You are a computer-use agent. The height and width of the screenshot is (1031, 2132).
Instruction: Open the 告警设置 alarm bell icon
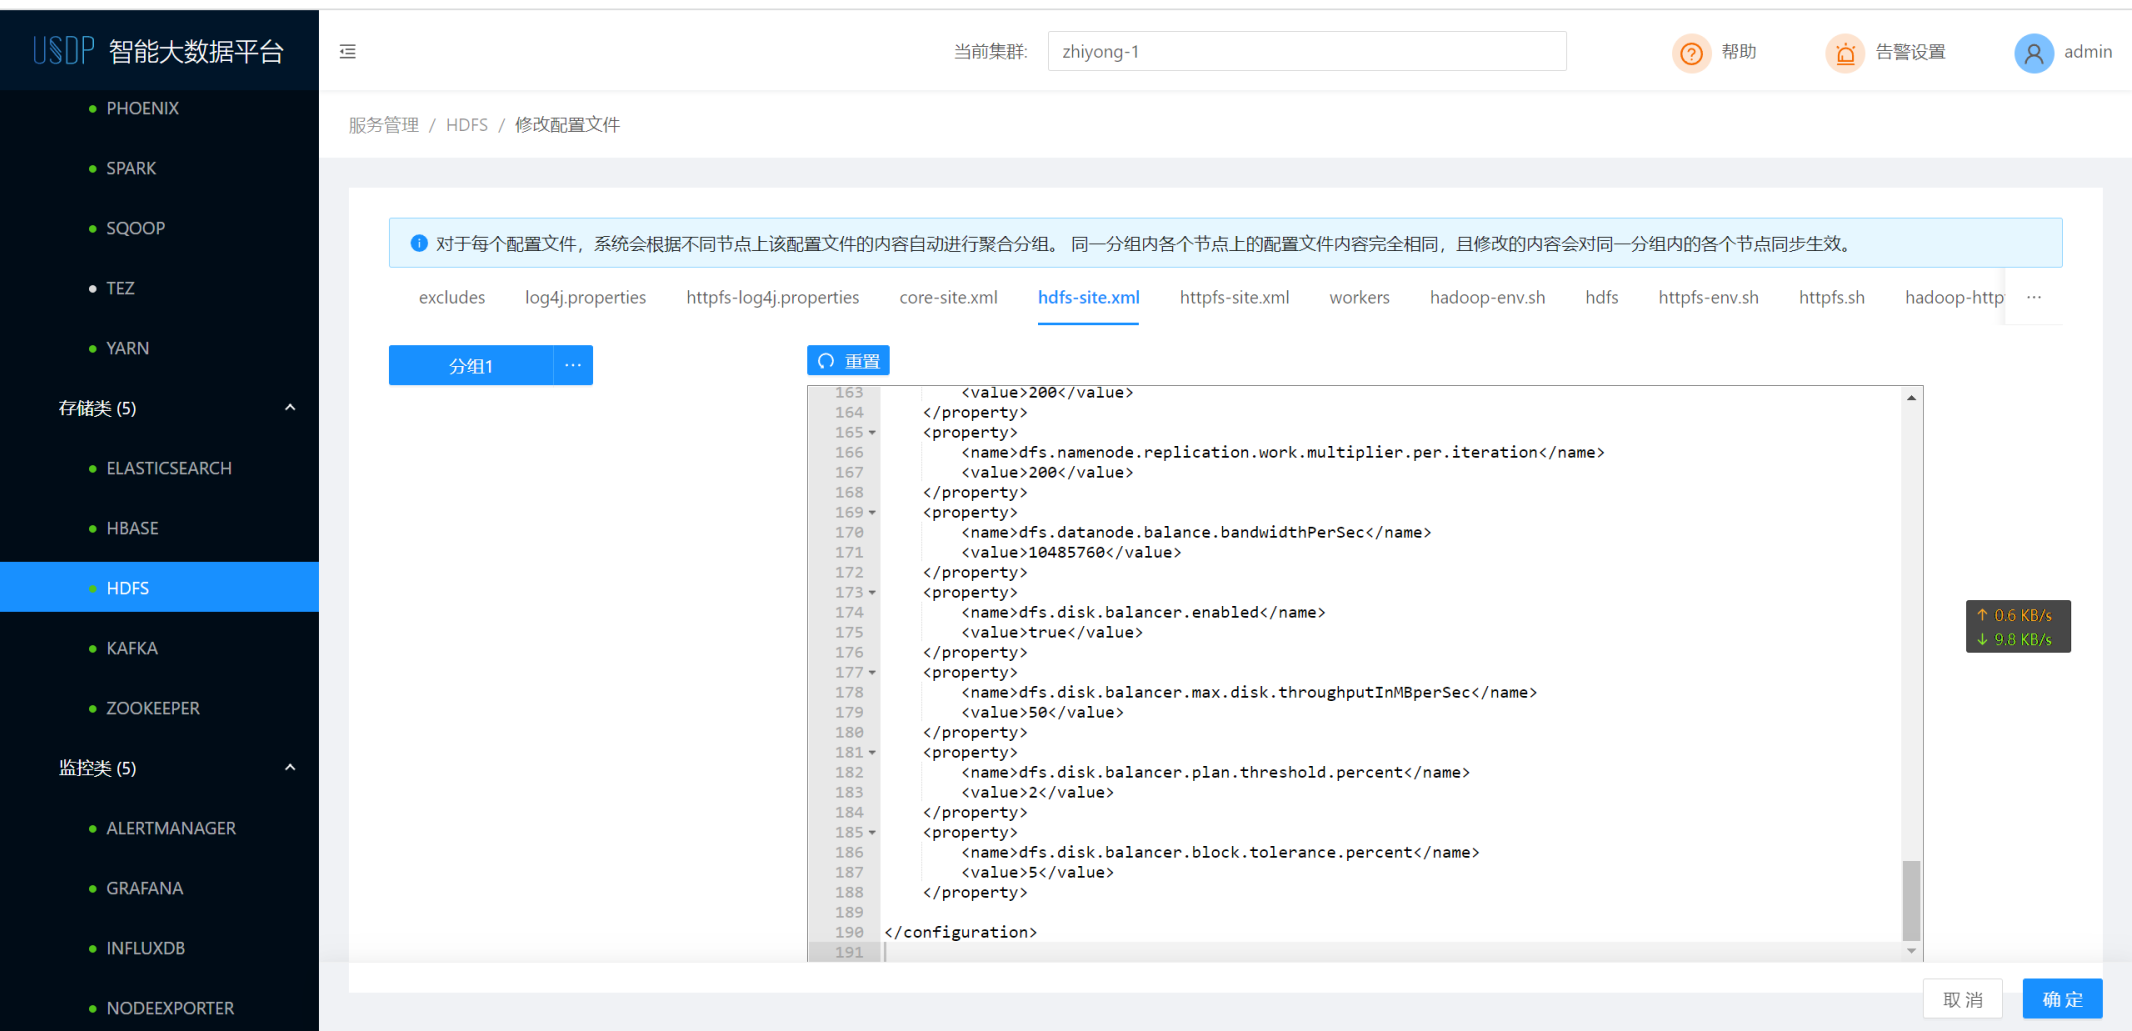pyautogui.click(x=1845, y=53)
